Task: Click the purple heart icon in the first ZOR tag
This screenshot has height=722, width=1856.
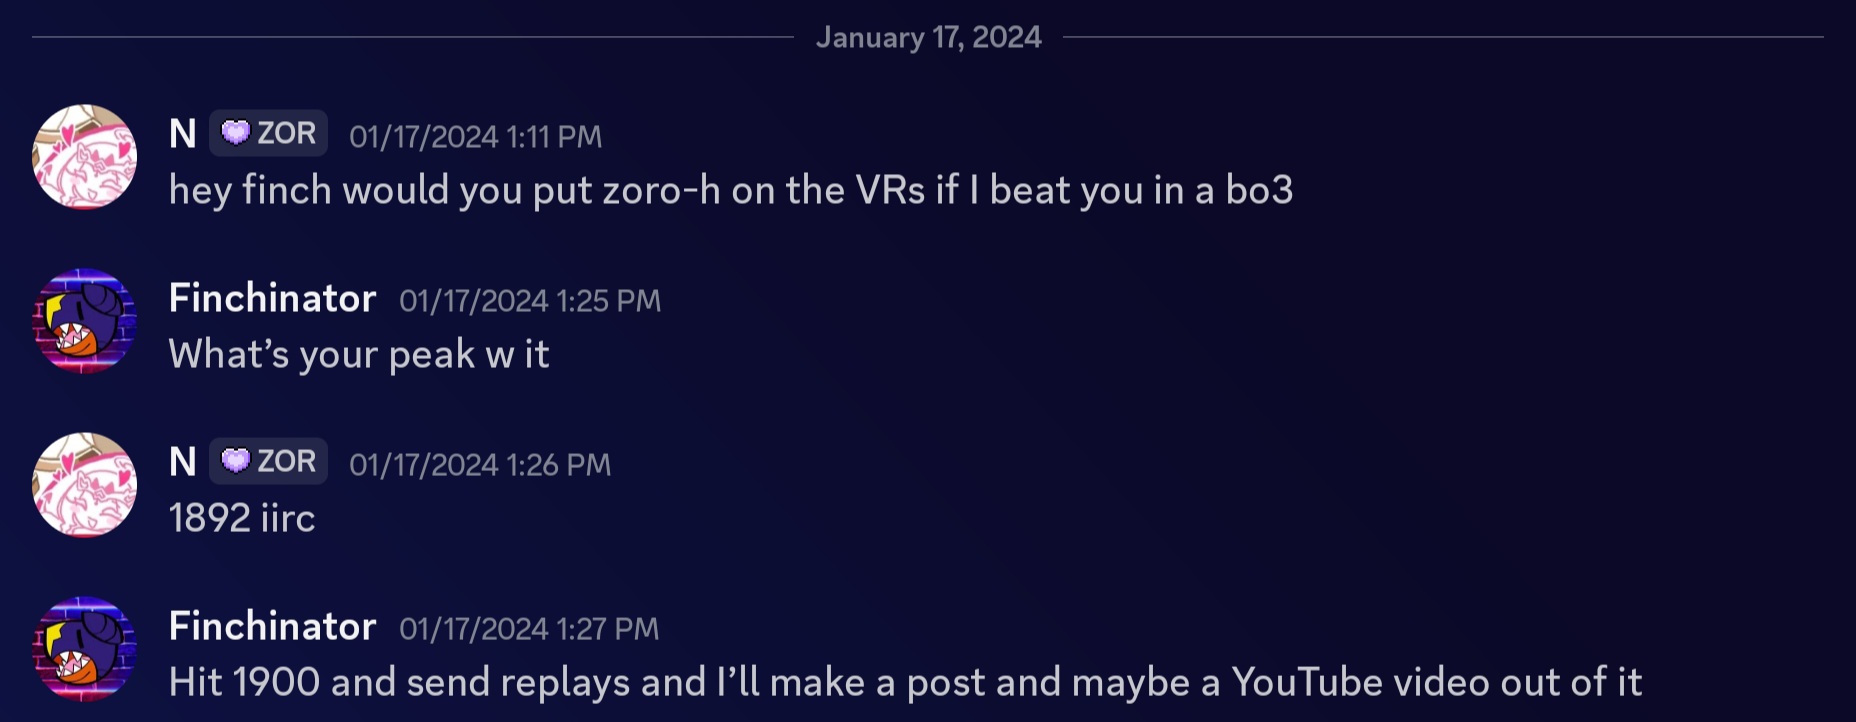Action: point(235,133)
